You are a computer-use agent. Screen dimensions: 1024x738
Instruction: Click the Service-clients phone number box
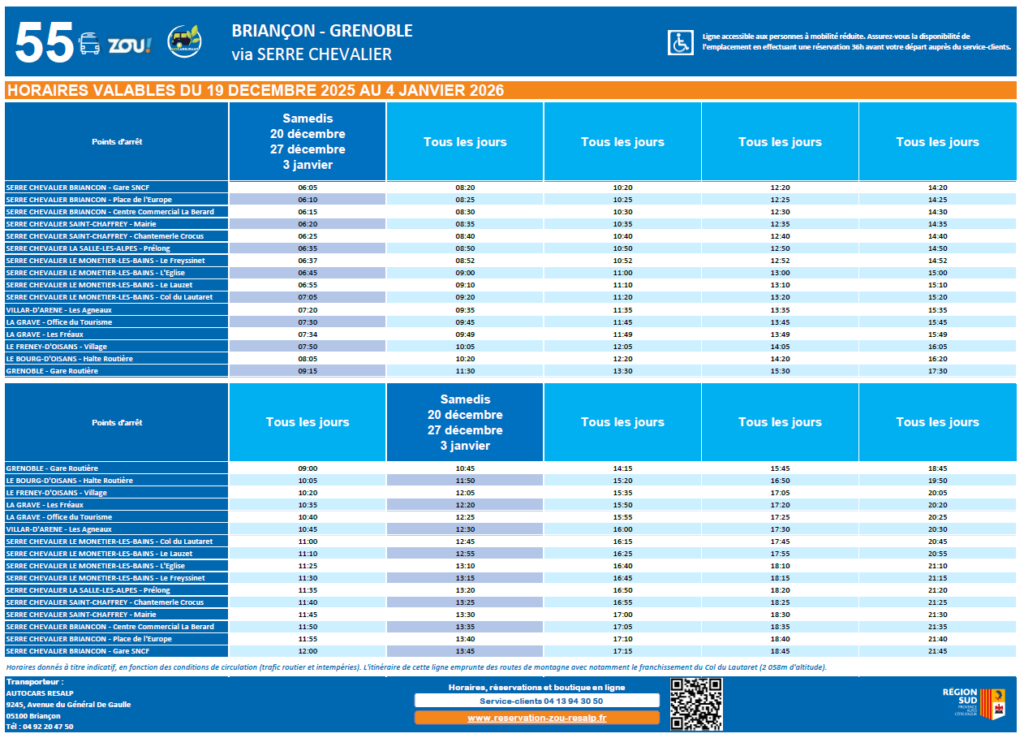537,701
